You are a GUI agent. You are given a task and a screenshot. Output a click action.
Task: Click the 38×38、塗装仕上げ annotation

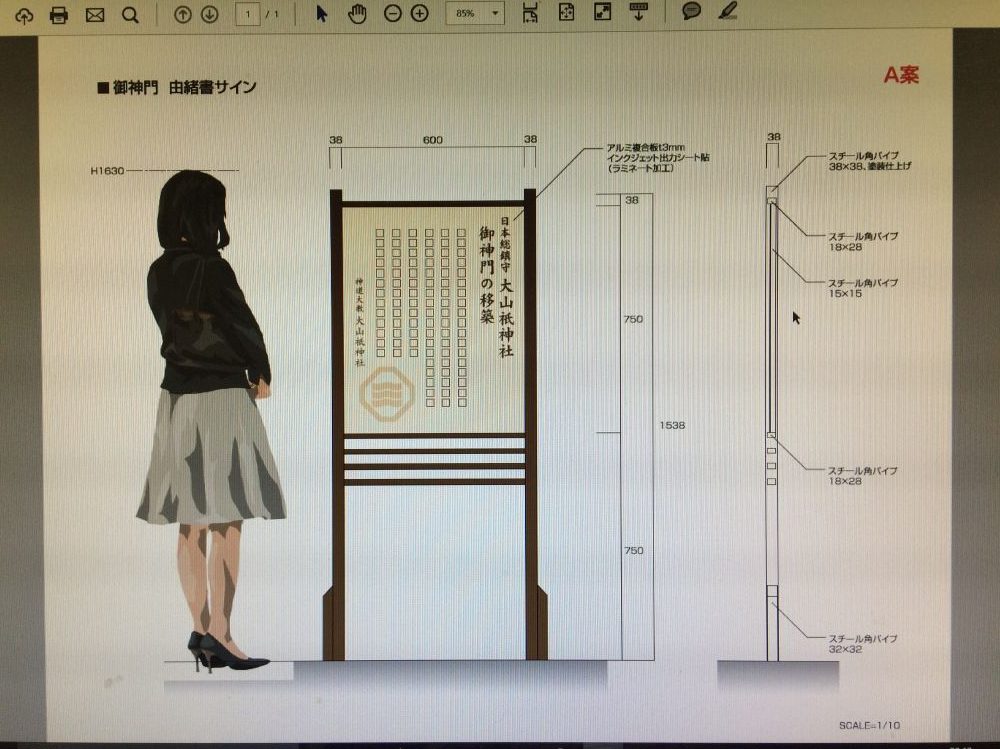click(x=869, y=166)
